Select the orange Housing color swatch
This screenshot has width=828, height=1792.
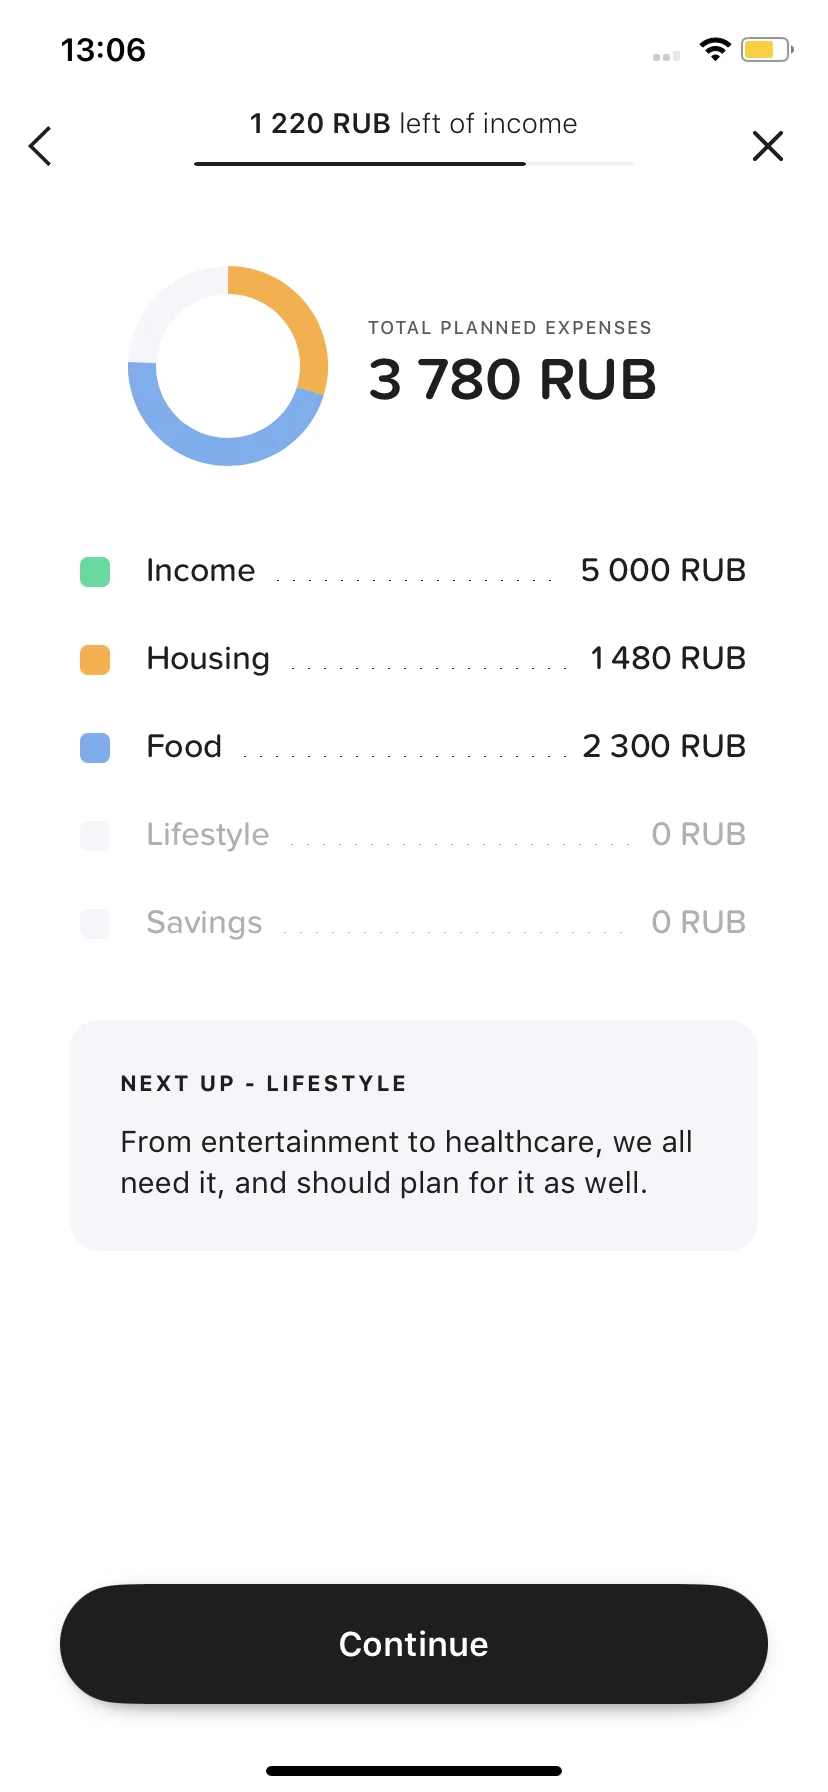click(x=95, y=660)
